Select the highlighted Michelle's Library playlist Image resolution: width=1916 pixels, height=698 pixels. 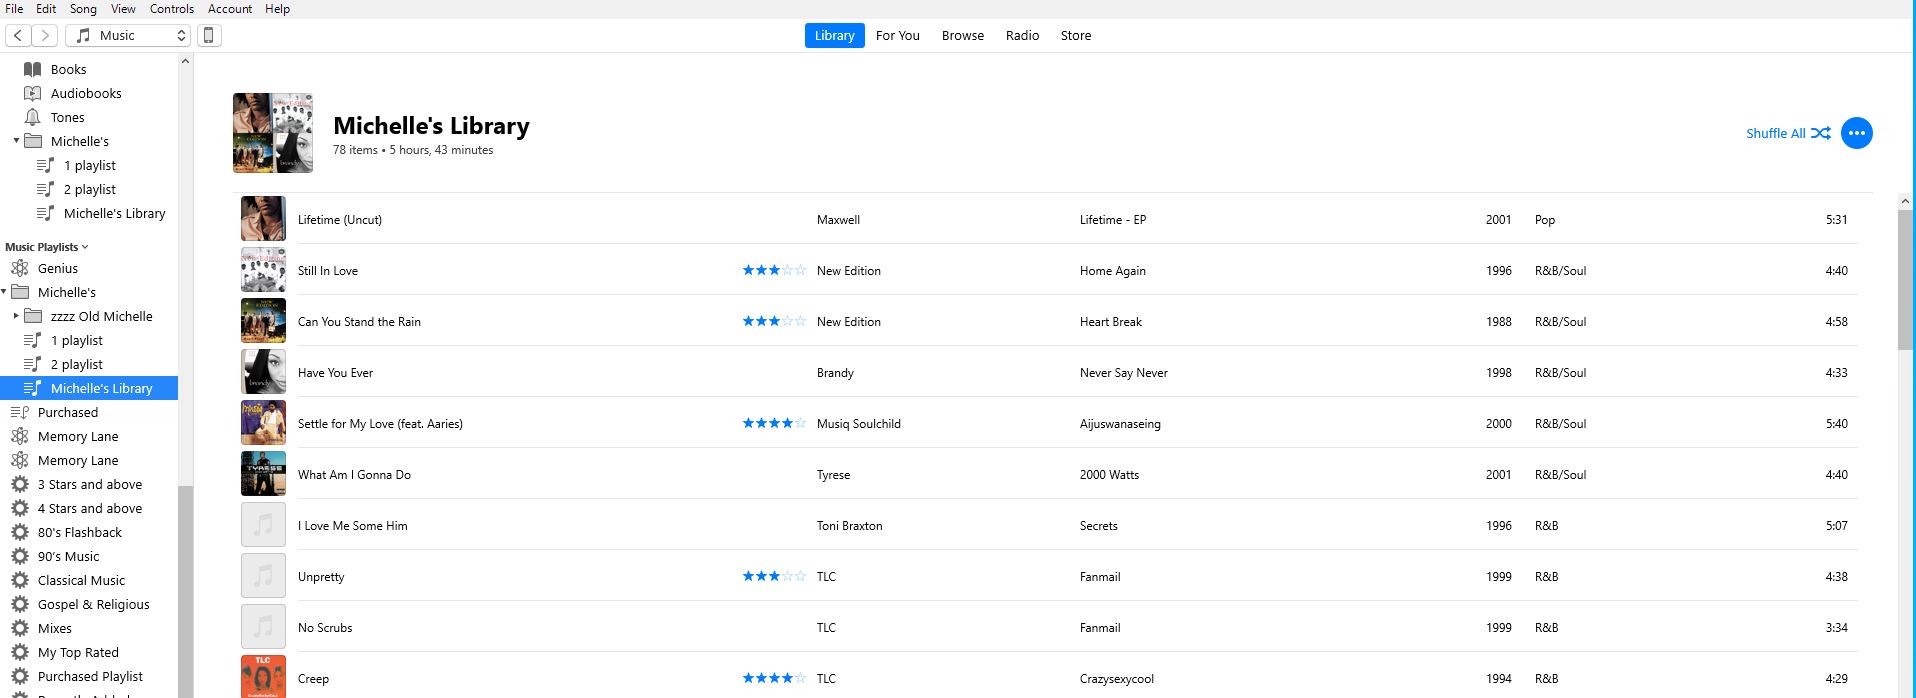89,388
